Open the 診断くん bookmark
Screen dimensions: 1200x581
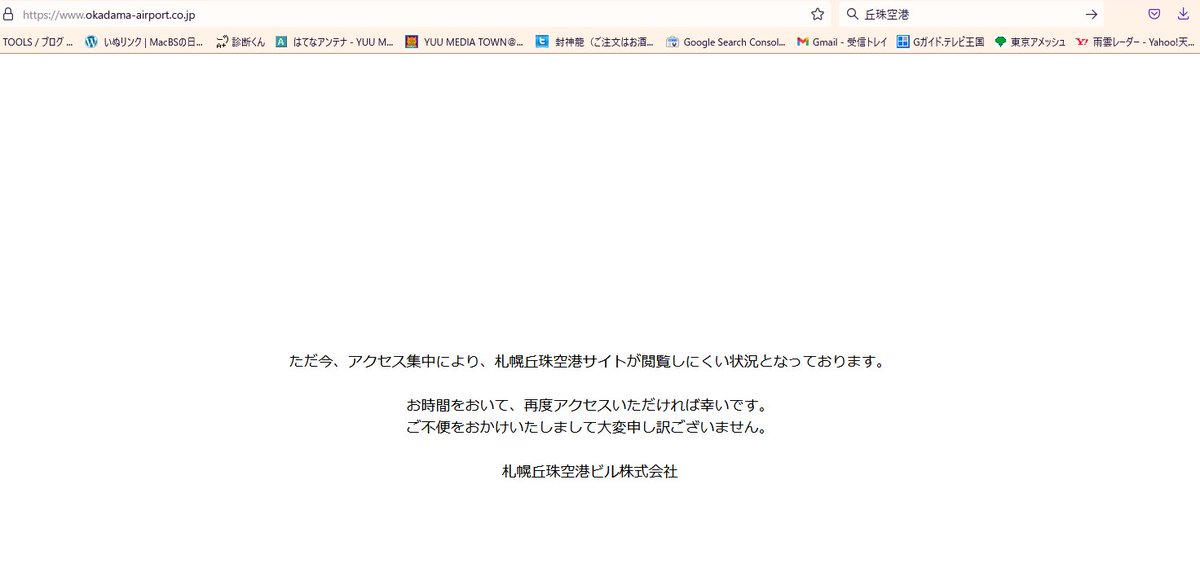pyautogui.click(x=241, y=42)
